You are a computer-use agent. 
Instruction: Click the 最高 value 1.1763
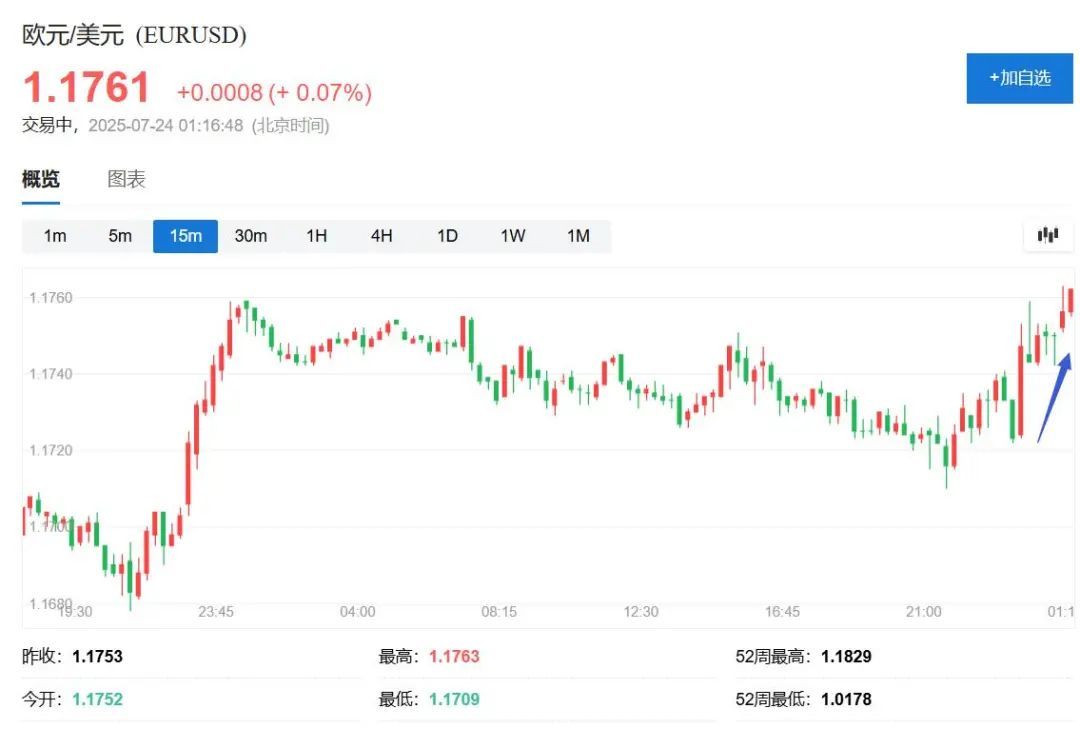[x=454, y=657]
